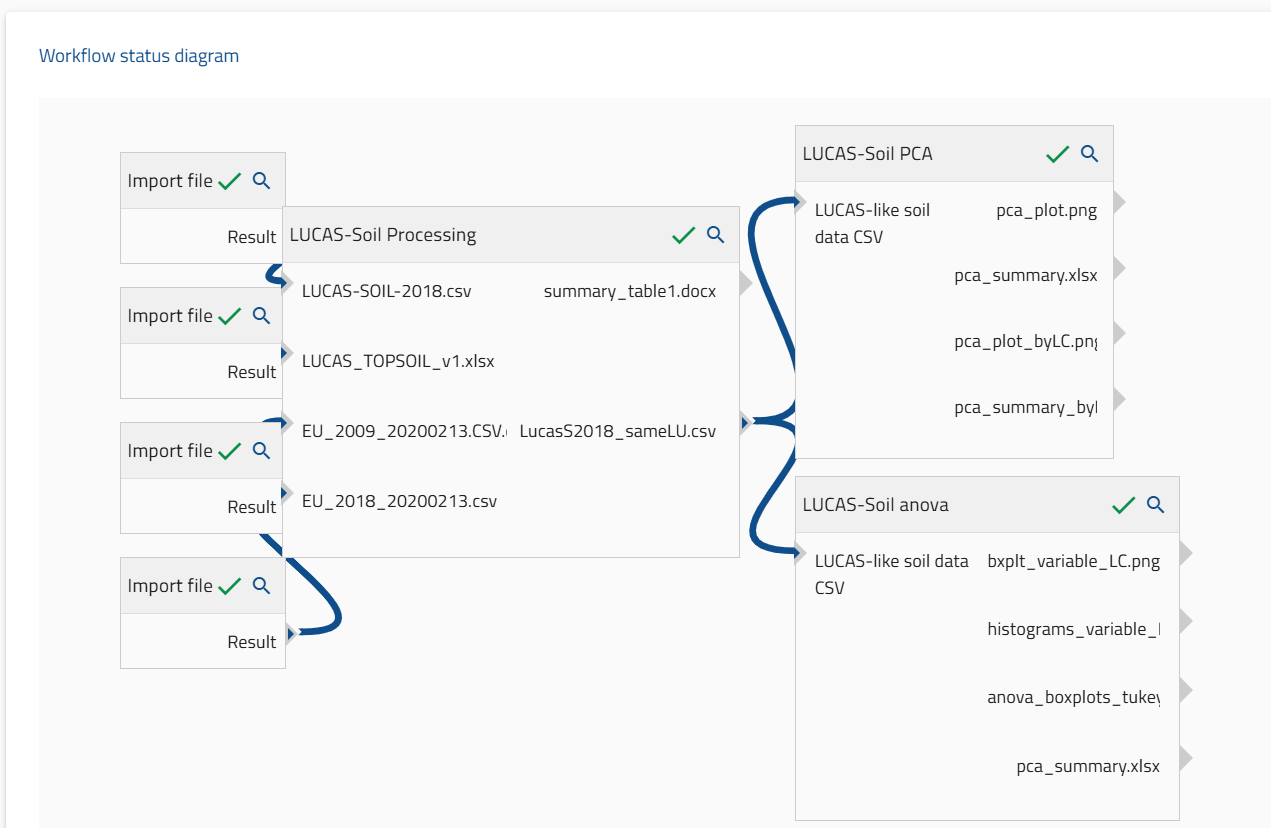Select input port arrow for EU_2018_20200213.csv
This screenshot has width=1271, height=828.
click(x=287, y=491)
